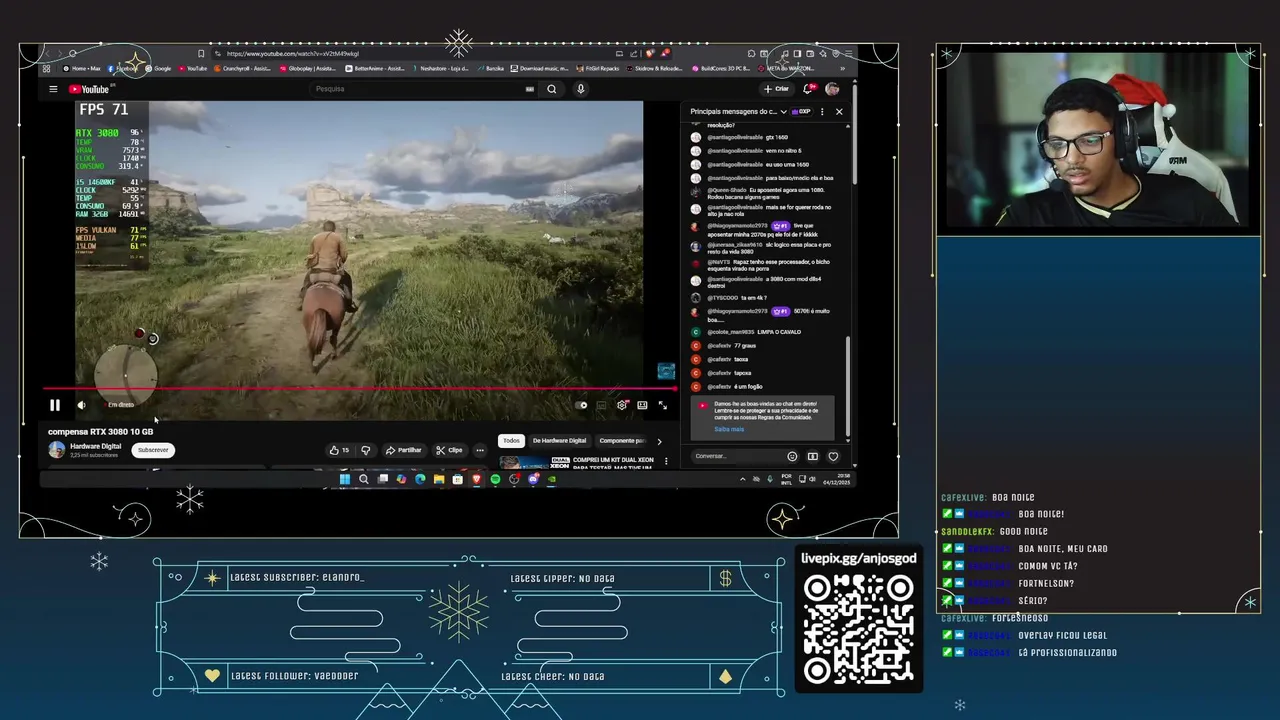Screen dimensions: 1280x720
Task: Click @cafextv in 'é um fogão' message
Action: (719, 387)
